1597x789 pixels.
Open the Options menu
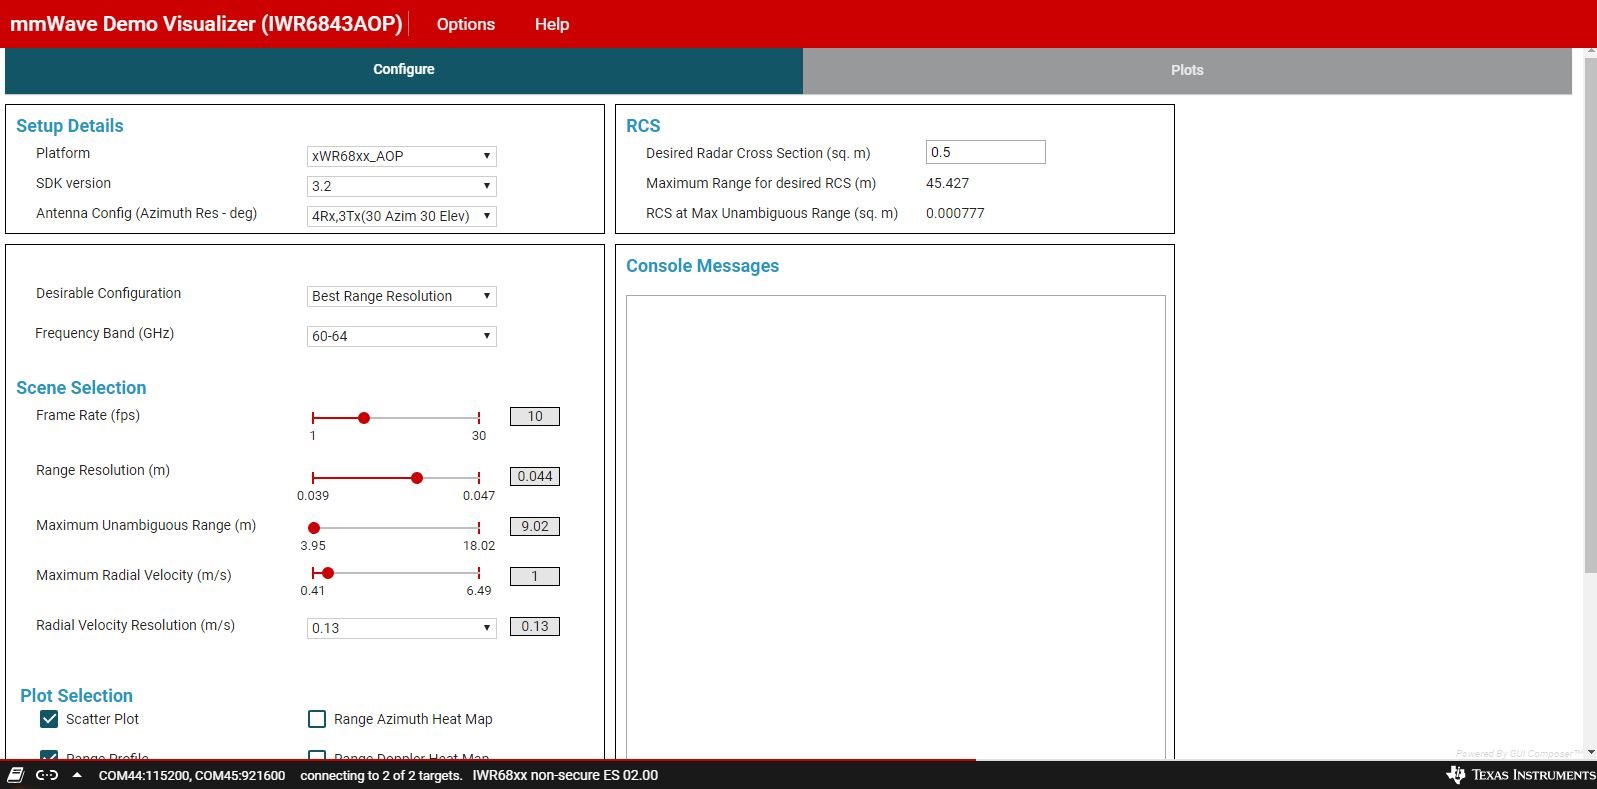[x=466, y=24]
